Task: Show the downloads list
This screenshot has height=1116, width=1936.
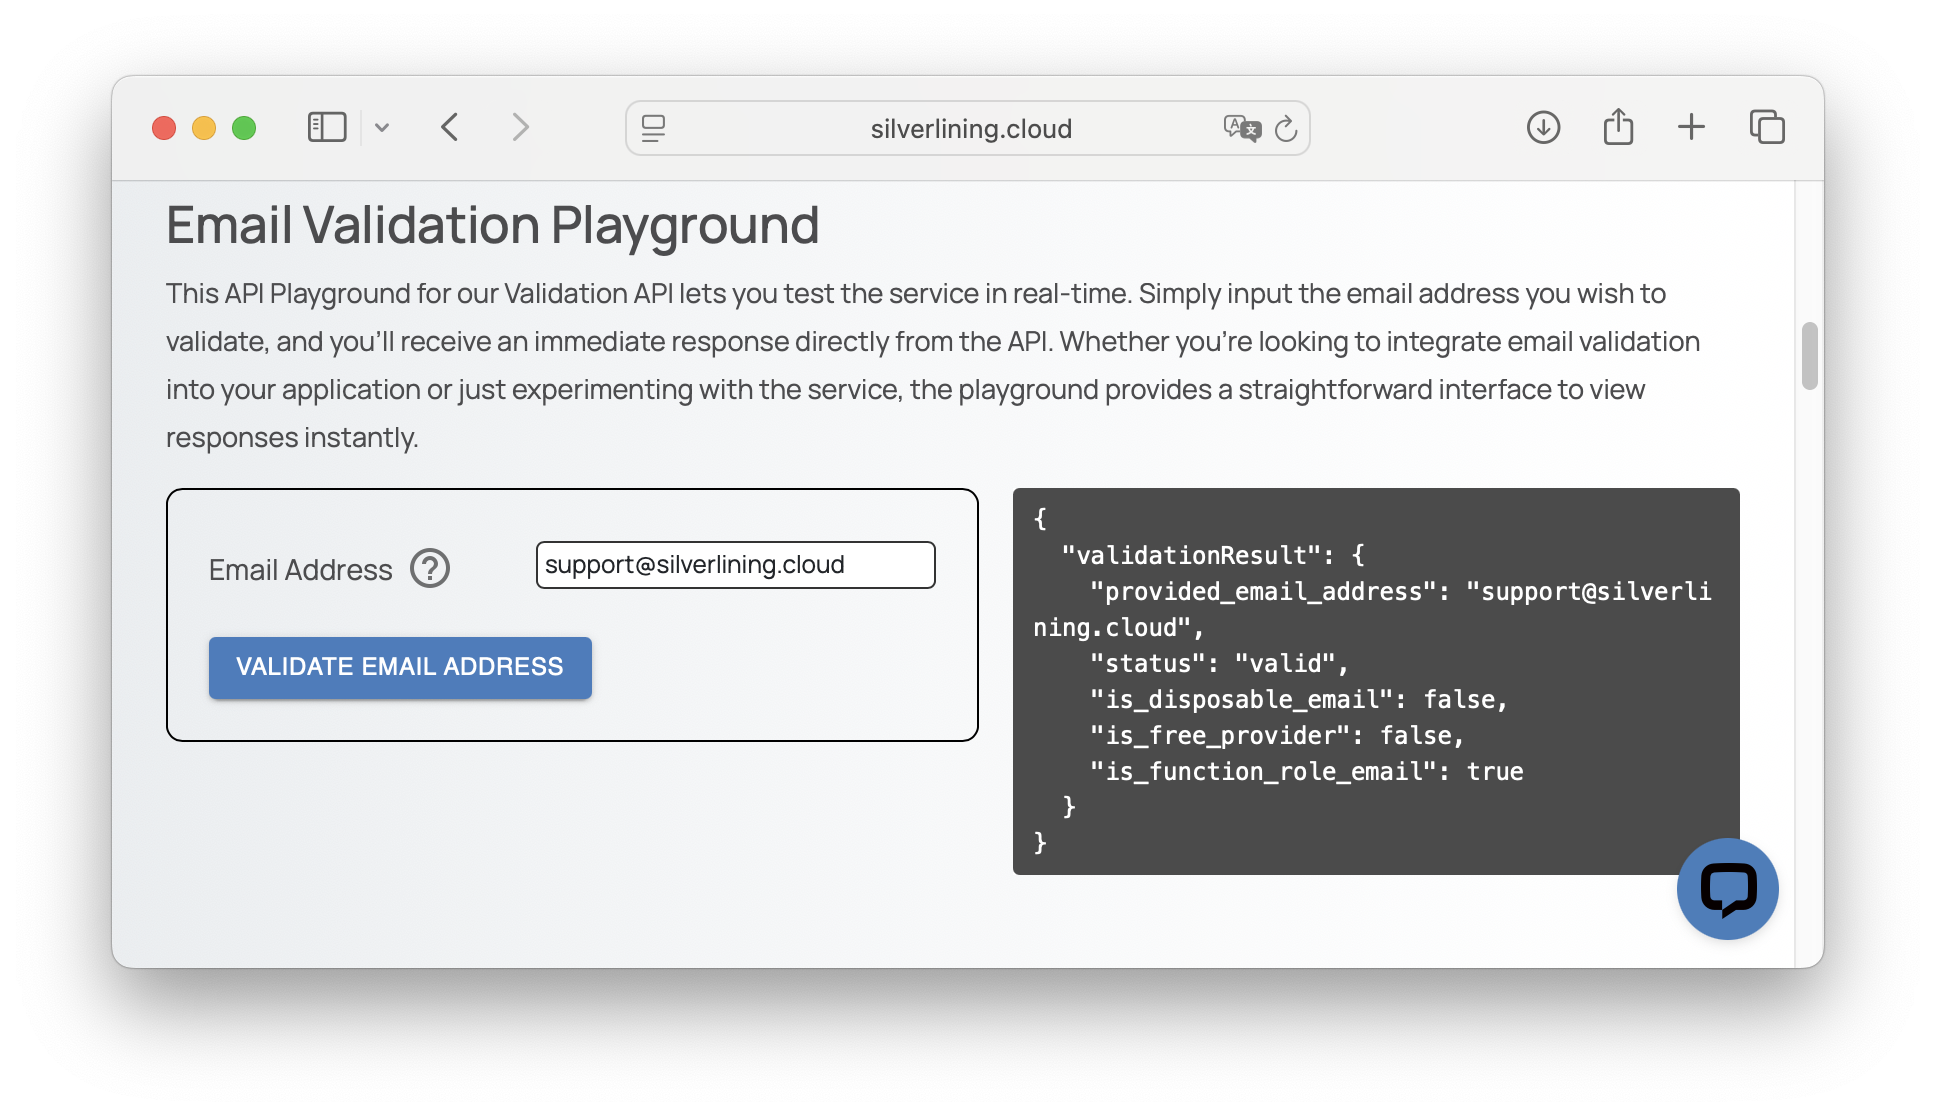Action: pyautogui.click(x=1543, y=128)
